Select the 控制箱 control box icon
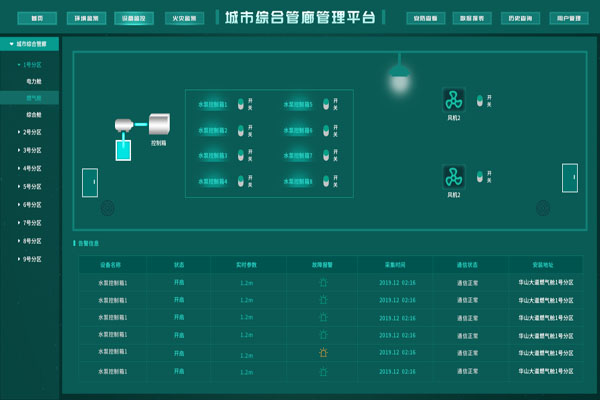The width and height of the screenshot is (600, 400). 159,124
